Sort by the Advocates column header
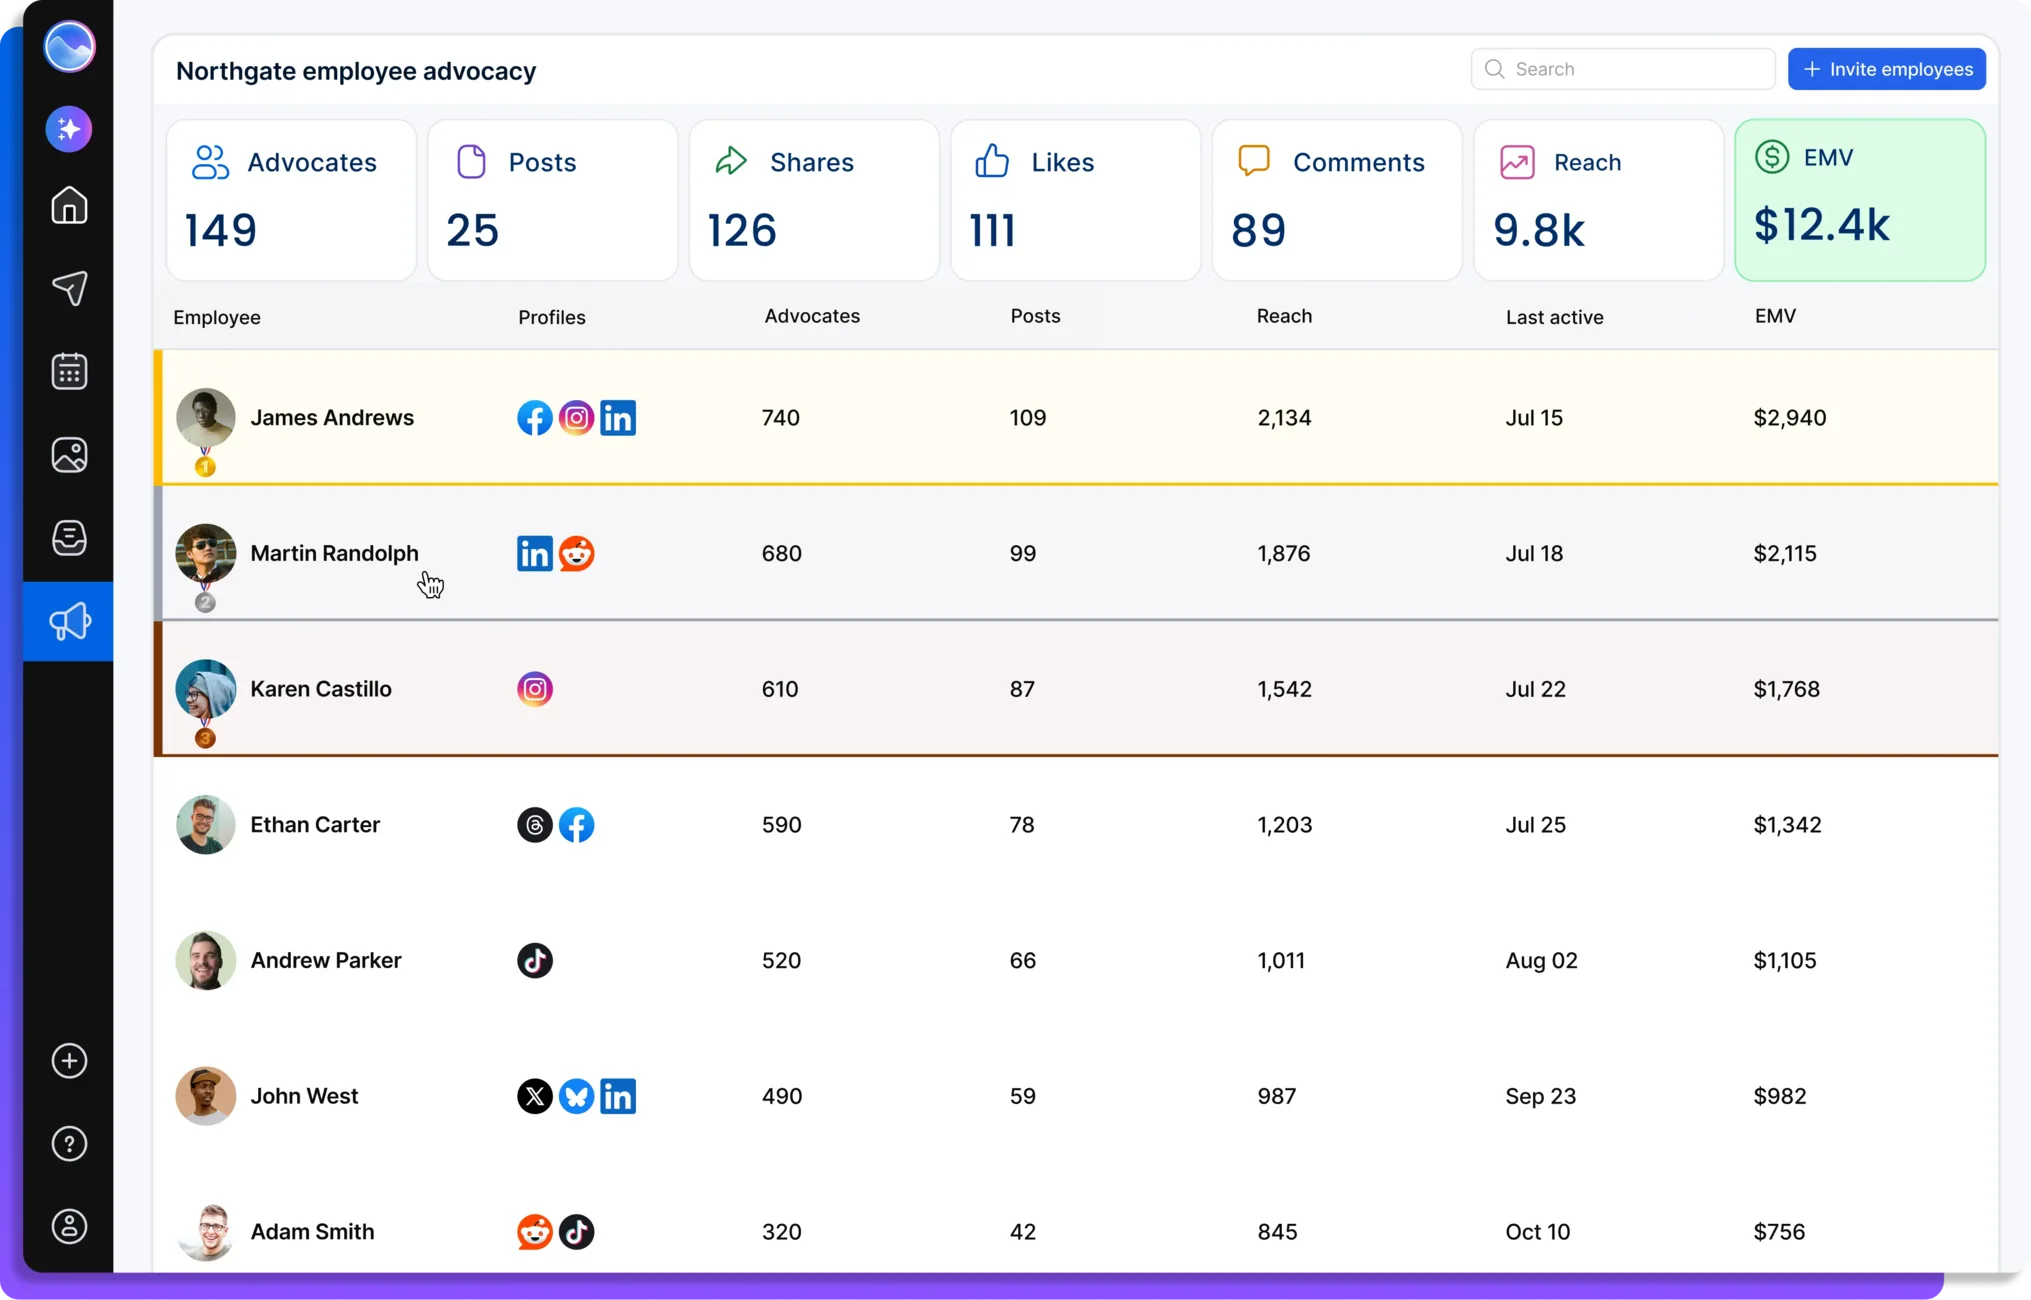This screenshot has height=1300, width=2031. click(x=812, y=316)
